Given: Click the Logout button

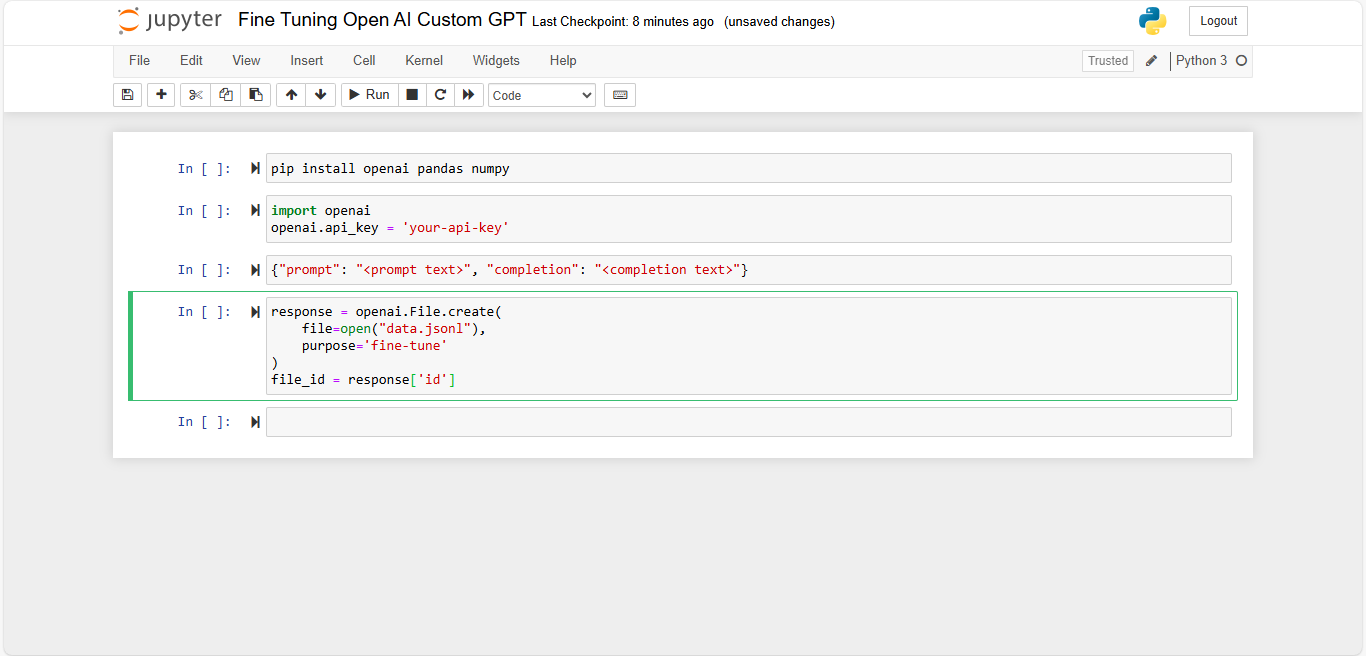Looking at the screenshot, I should coord(1218,21).
